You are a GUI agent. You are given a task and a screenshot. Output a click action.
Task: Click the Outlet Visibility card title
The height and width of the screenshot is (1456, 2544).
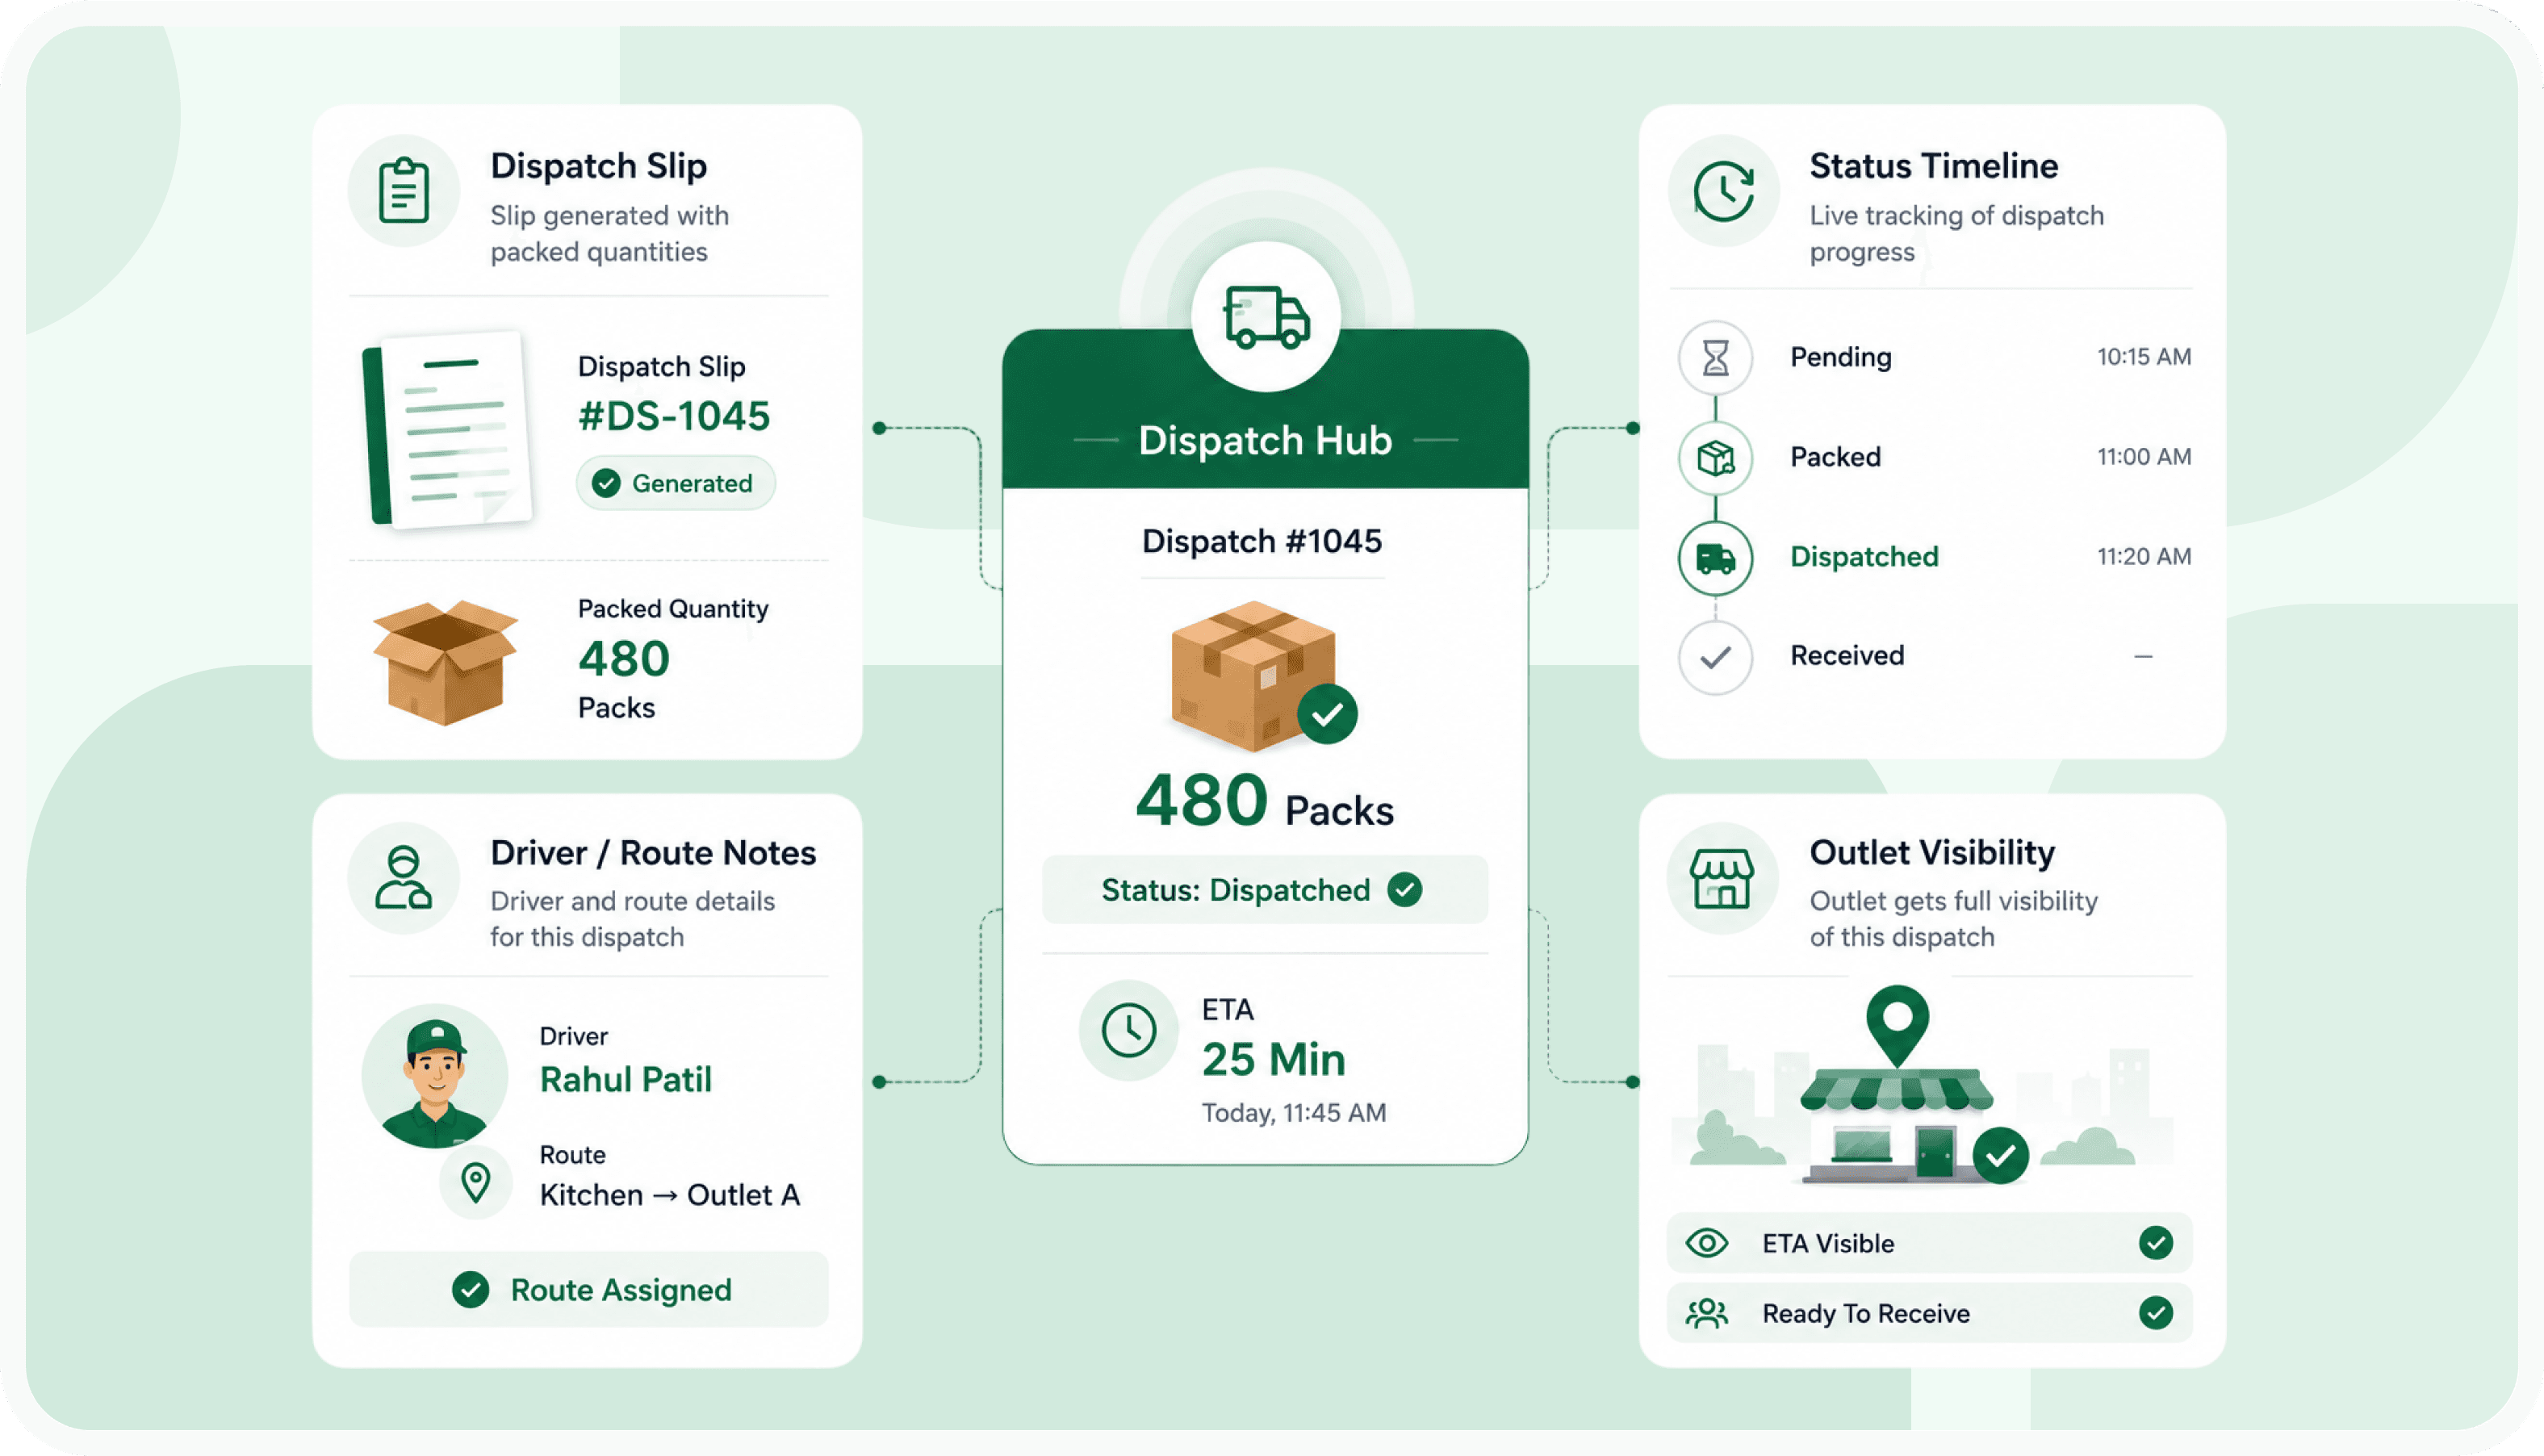1932,853
